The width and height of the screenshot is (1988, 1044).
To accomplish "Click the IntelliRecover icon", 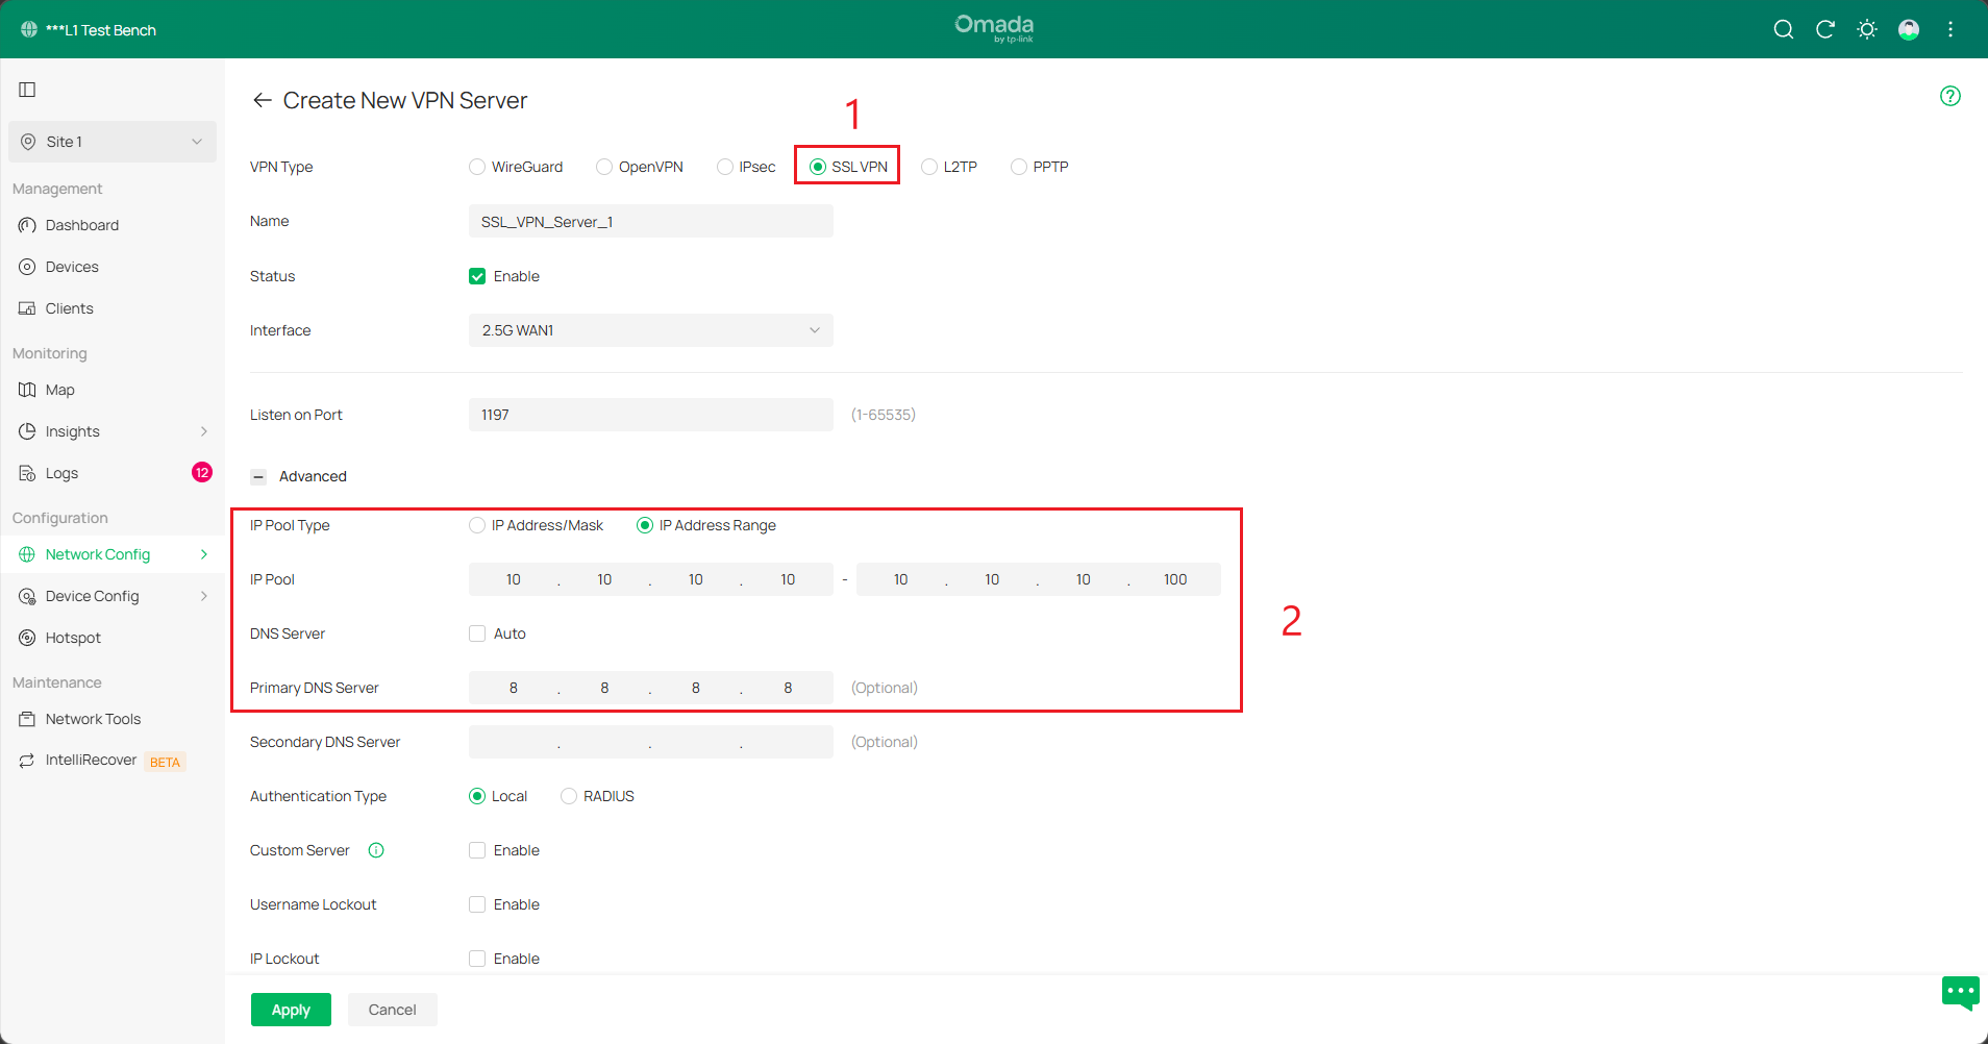I will pyautogui.click(x=28, y=760).
